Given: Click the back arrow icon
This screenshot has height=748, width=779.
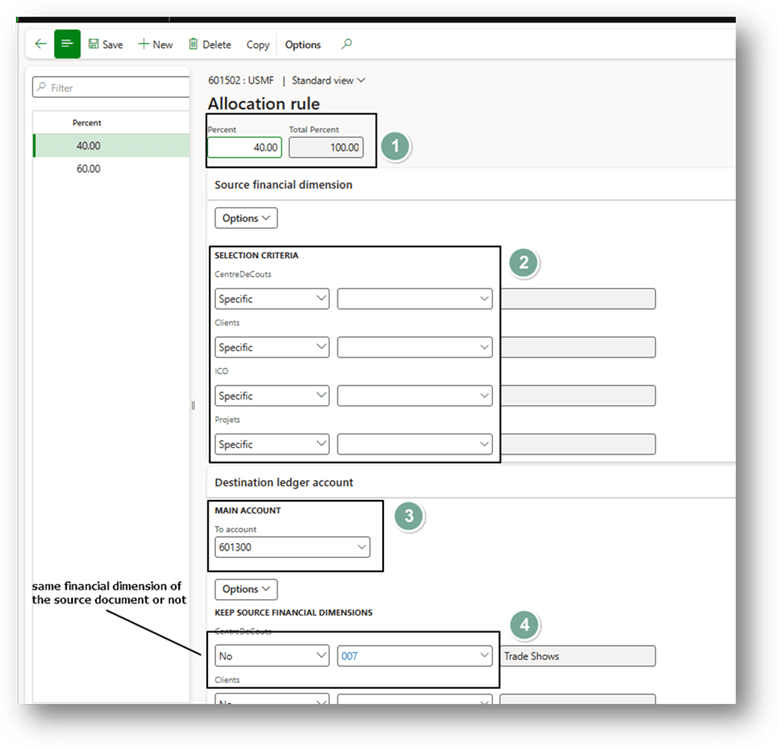Looking at the screenshot, I should click(40, 44).
